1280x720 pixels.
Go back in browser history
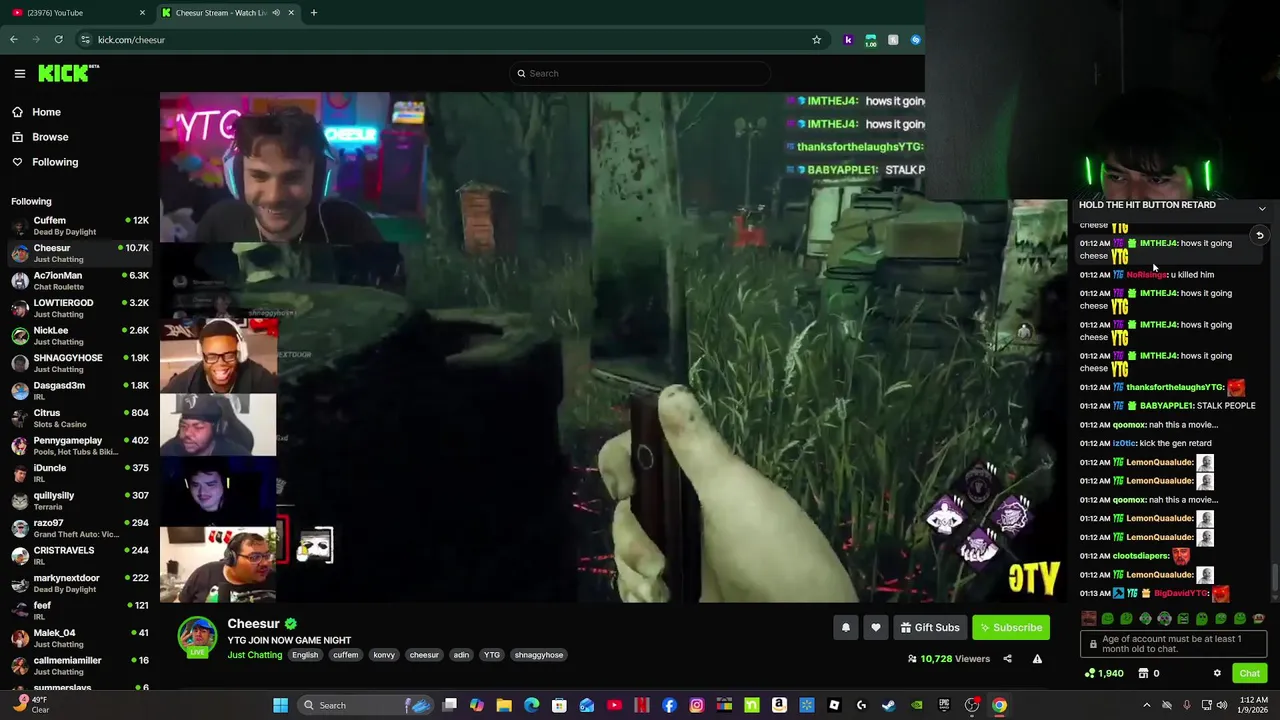[x=14, y=40]
